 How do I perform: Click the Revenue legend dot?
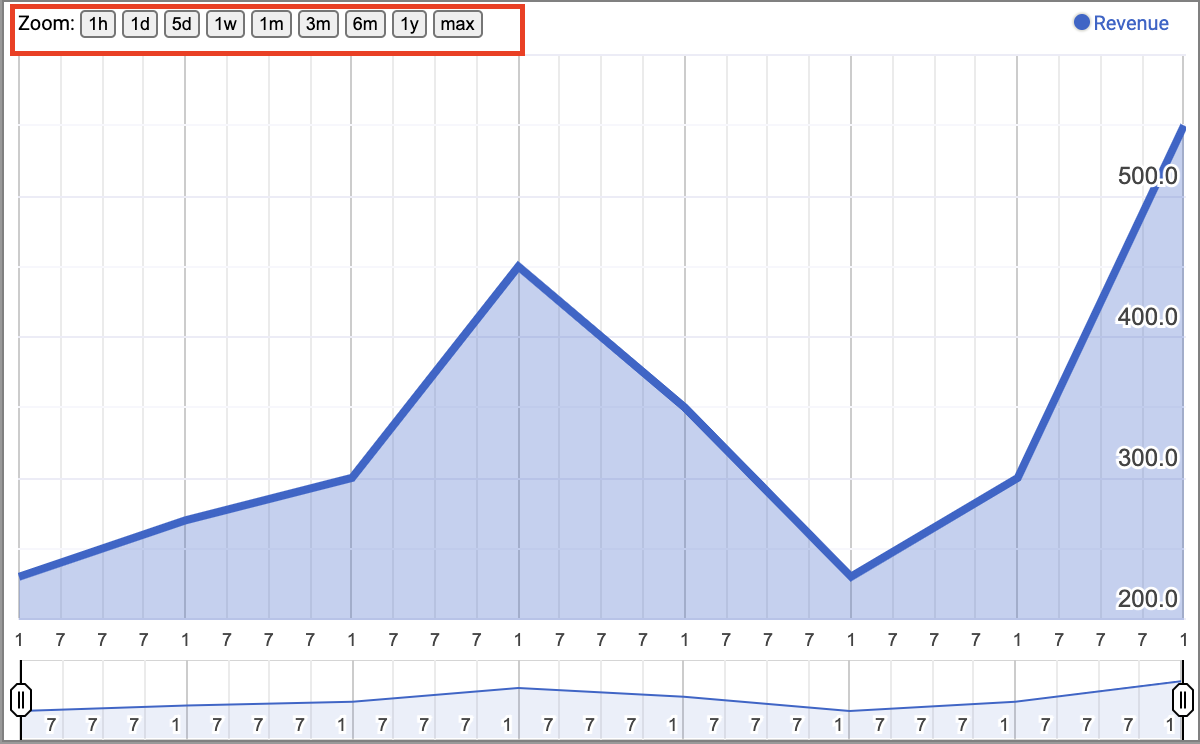coord(1081,23)
